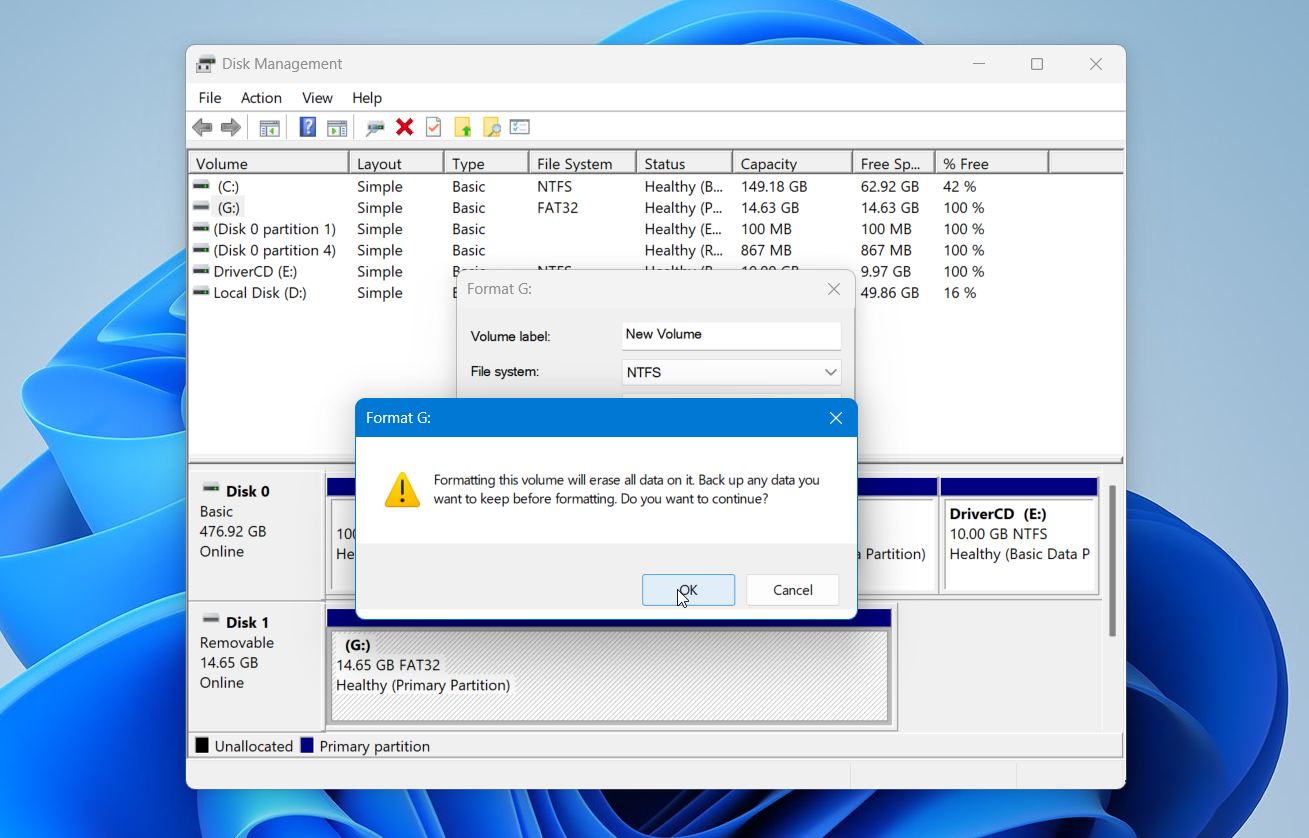Click the checklist settings toolbar icon

click(x=520, y=127)
